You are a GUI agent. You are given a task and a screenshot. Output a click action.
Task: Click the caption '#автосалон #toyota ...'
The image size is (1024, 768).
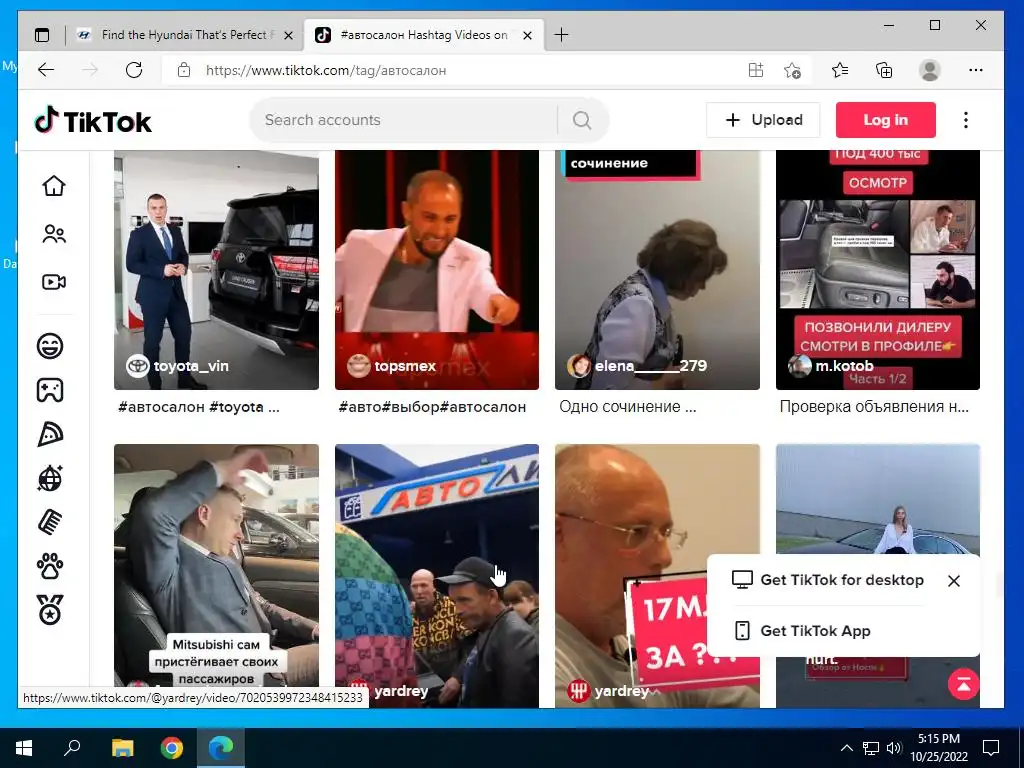pyautogui.click(x=199, y=407)
